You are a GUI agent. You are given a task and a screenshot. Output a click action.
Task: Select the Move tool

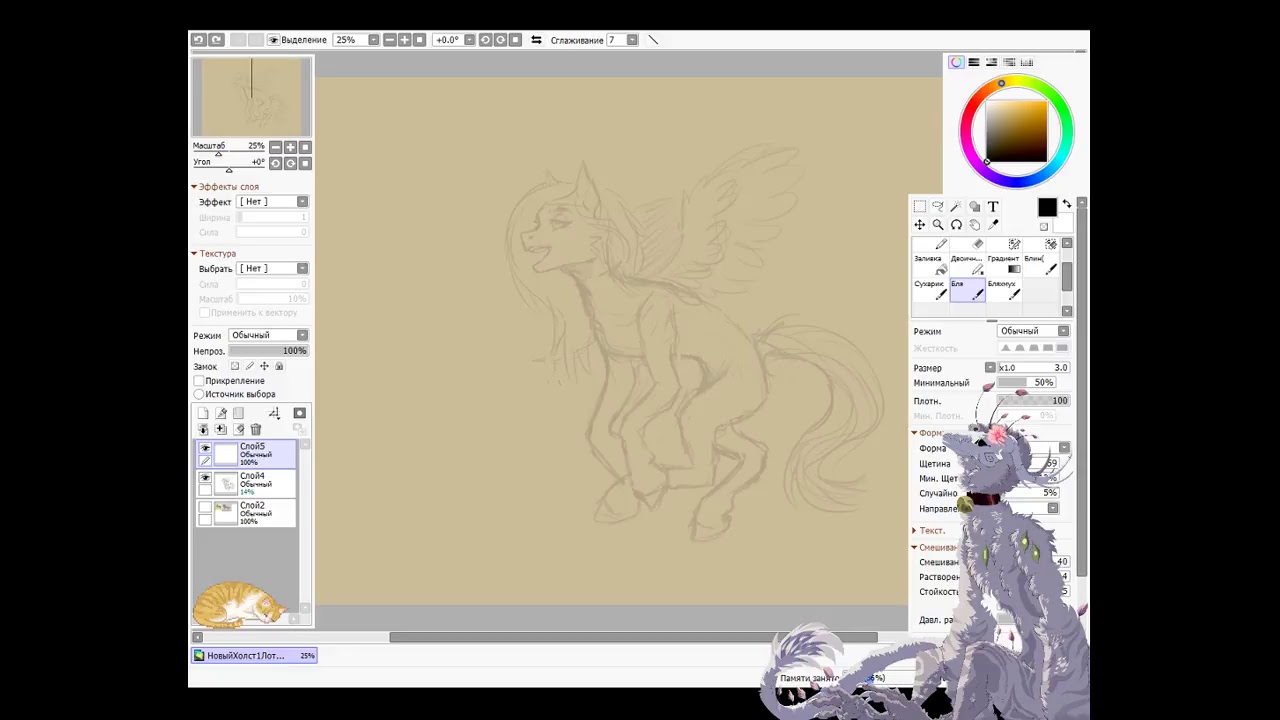919,225
